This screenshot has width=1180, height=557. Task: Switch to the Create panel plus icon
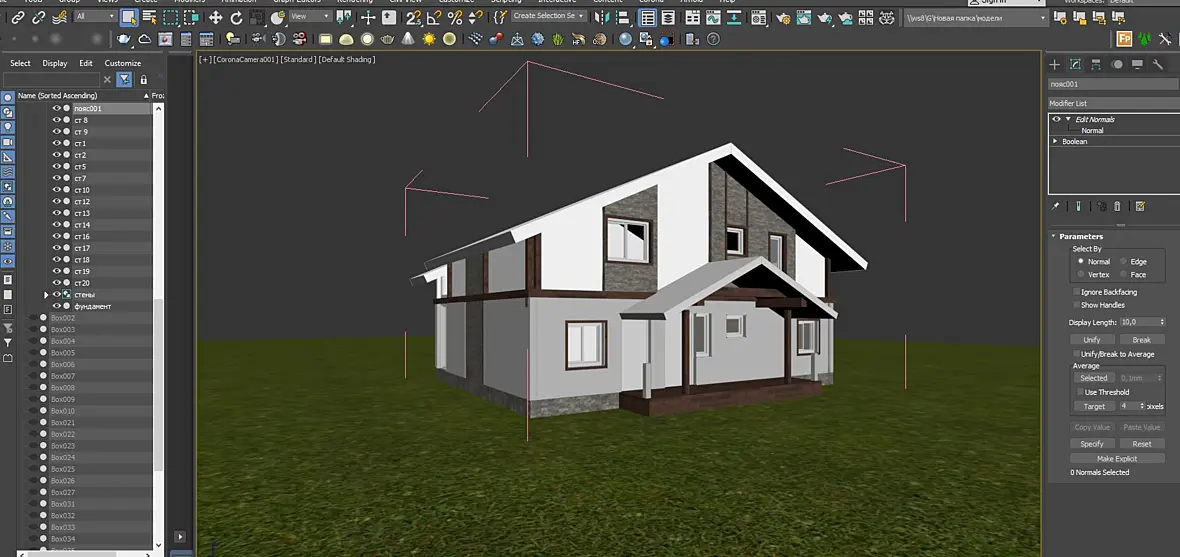[x=1054, y=65]
